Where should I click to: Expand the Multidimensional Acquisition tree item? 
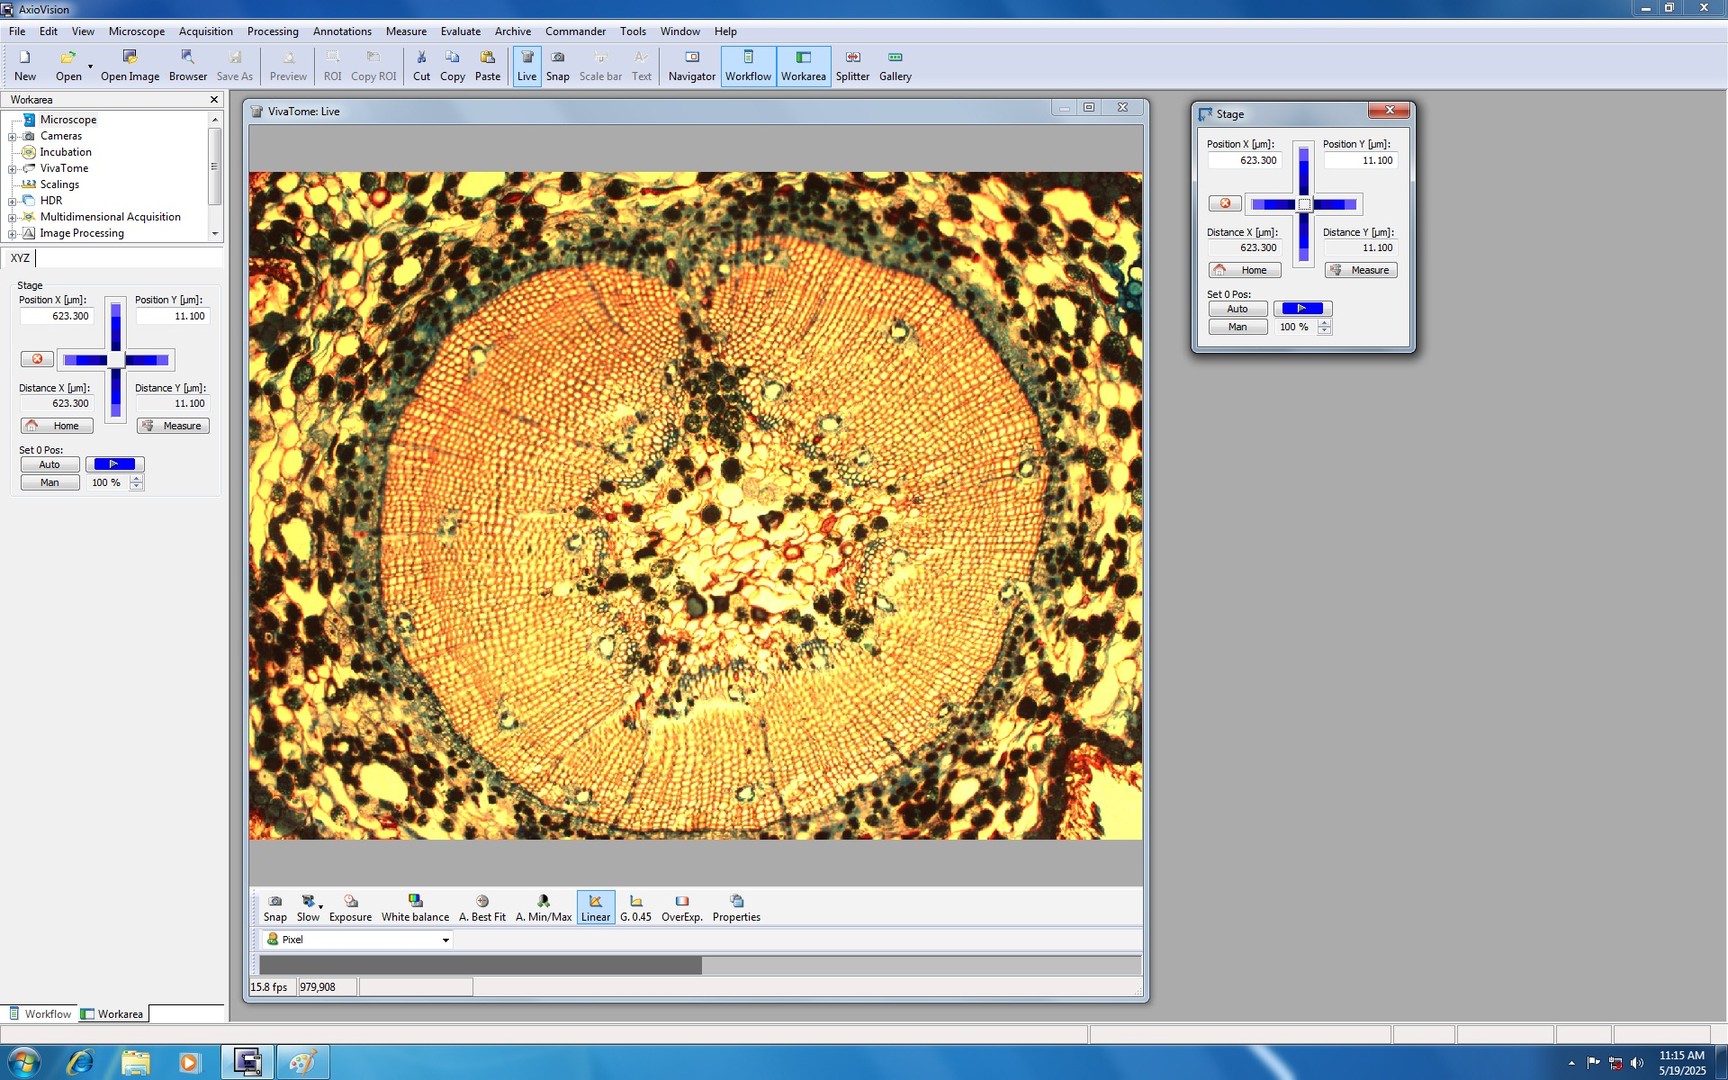pyautogui.click(x=11, y=217)
